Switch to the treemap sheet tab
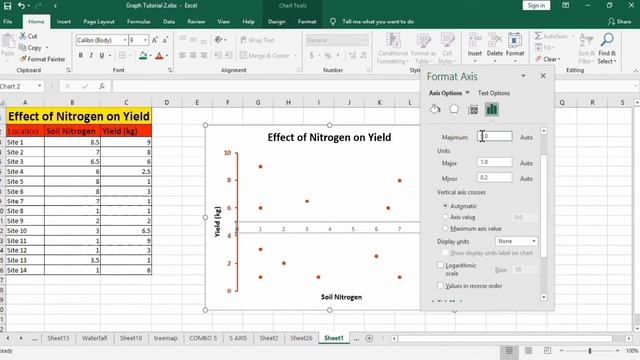Screen dimensions: 640x360 (x=165, y=338)
